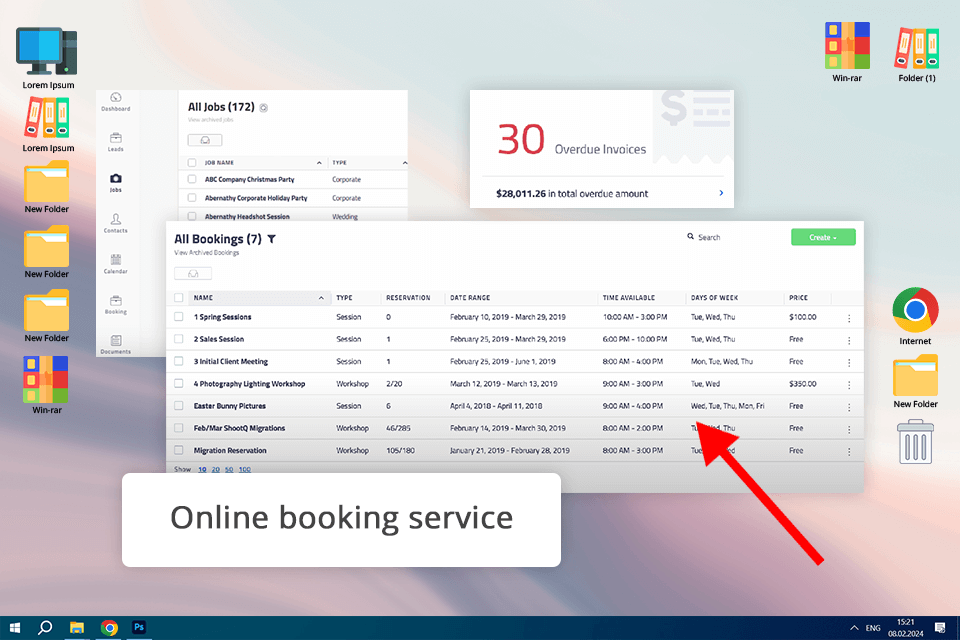Viewport: 960px width, 640px height.
Task: Open the notification center icon
Action: tap(940, 628)
